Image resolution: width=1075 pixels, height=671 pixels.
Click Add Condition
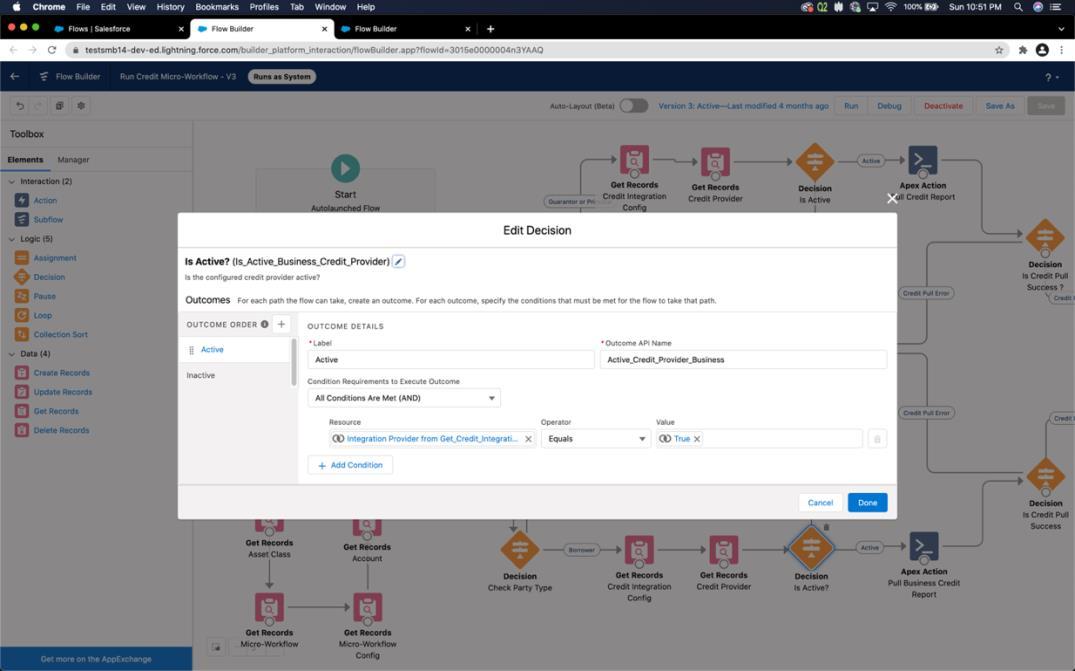point(350,465)
